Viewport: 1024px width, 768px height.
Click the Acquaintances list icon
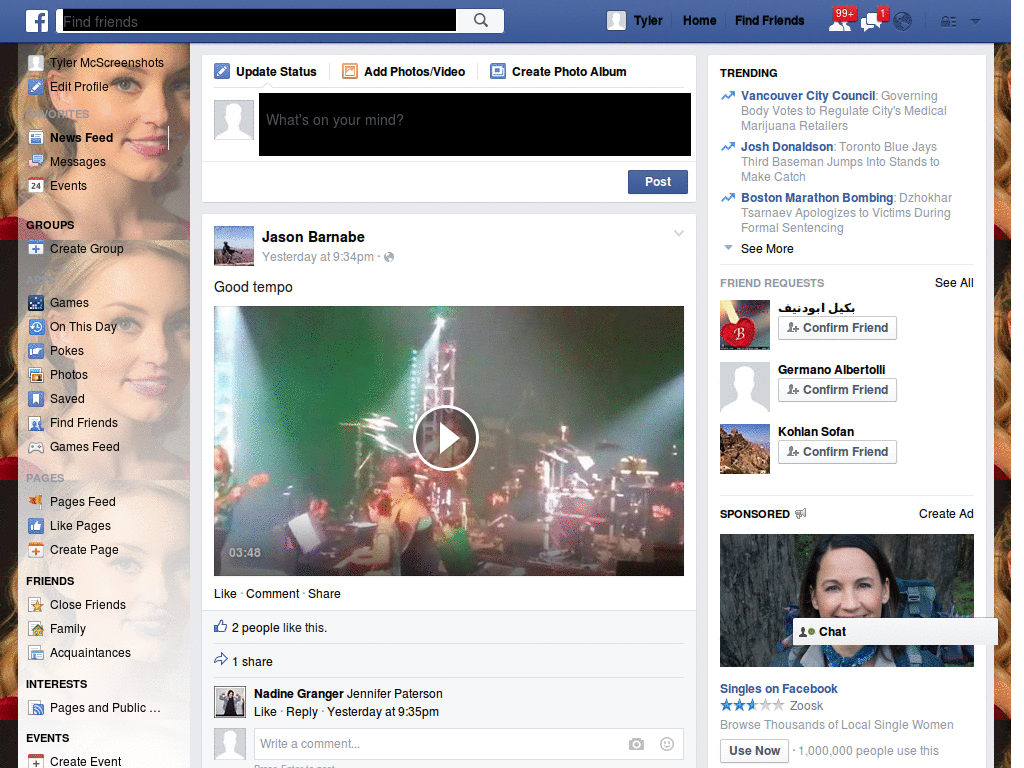tap(36, 653)
